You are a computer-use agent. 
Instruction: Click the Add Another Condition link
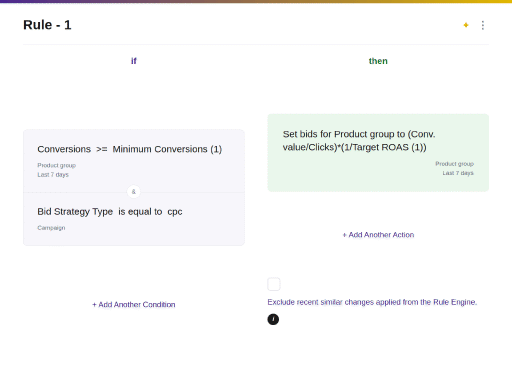[134, 304]
